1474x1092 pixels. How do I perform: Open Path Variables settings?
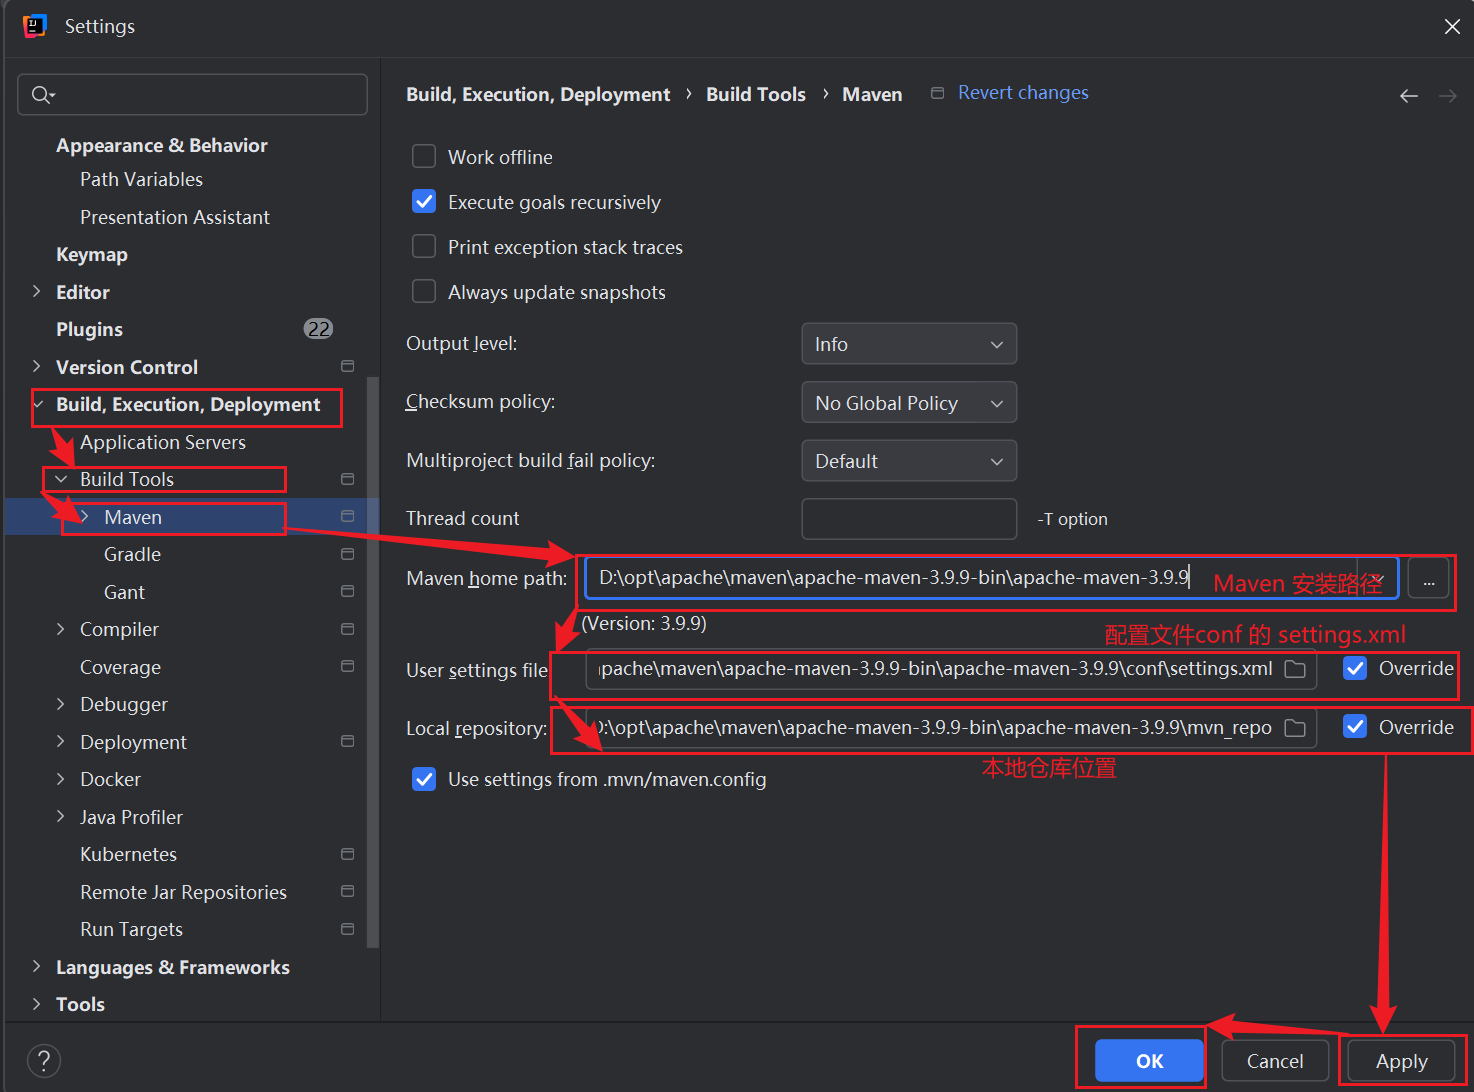click(x=141, y=179)
